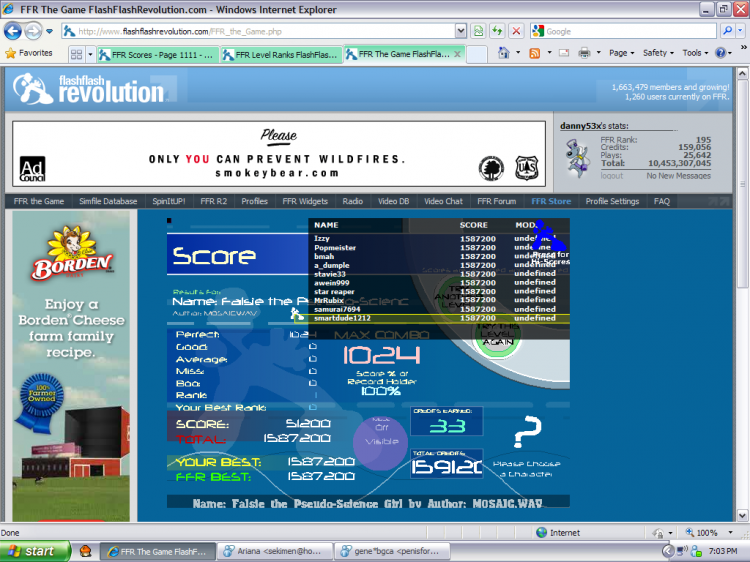Open the Video Chat nav link
Image resolution: width=750 pixels, height=562 pixels.
[443, 201]
